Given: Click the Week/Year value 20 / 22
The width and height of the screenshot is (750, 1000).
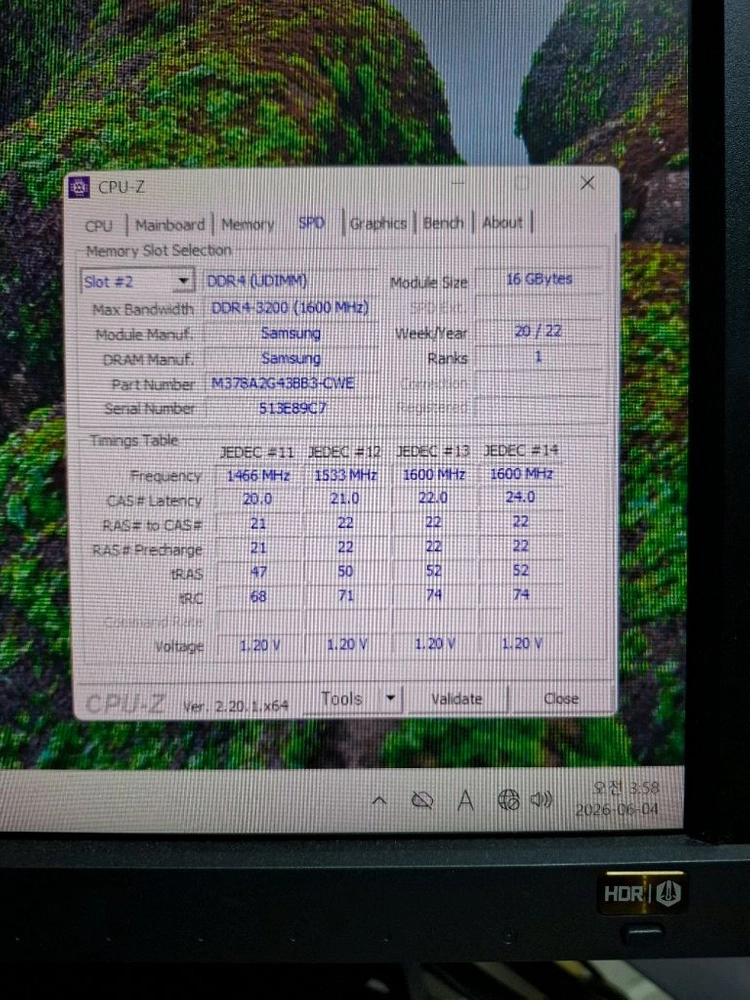Looking at the screenshot, I should 538,331.
